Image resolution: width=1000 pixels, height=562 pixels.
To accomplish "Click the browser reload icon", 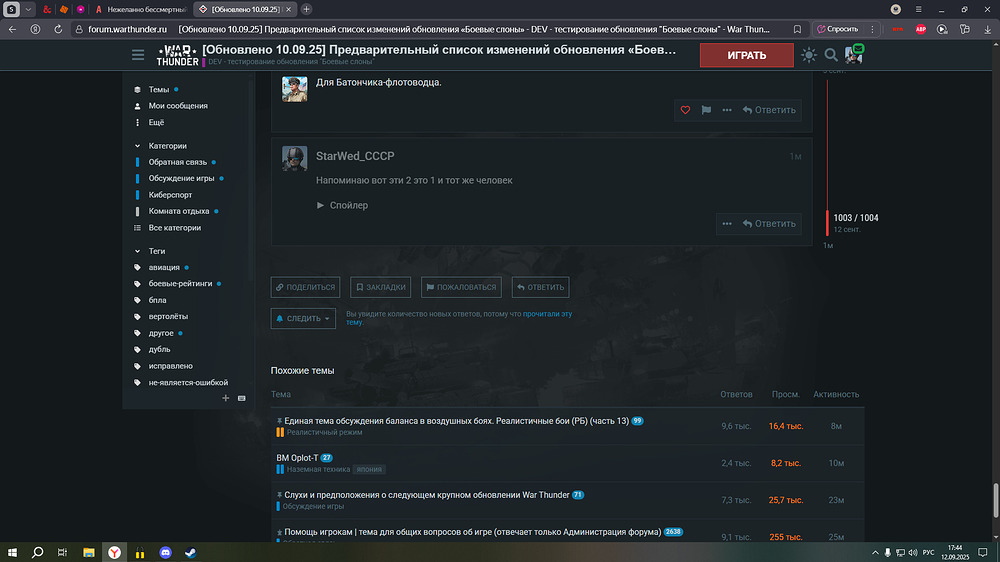I will [58, 29].
